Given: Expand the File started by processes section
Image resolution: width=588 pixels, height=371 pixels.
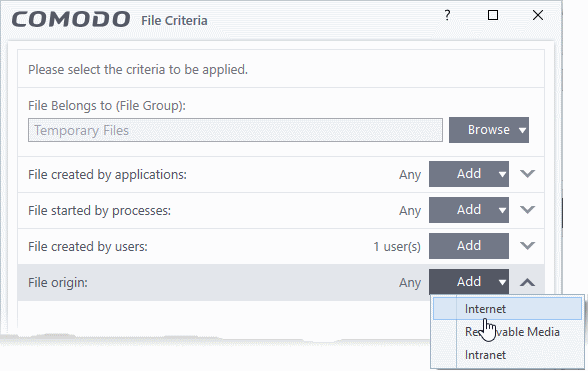Looking at the screenshot, I should coord(527,210).
